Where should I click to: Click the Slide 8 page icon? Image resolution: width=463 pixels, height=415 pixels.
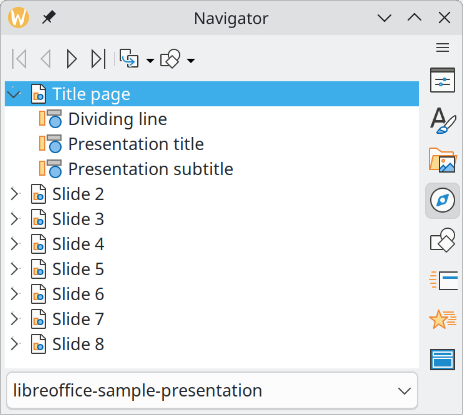(38, 344)
